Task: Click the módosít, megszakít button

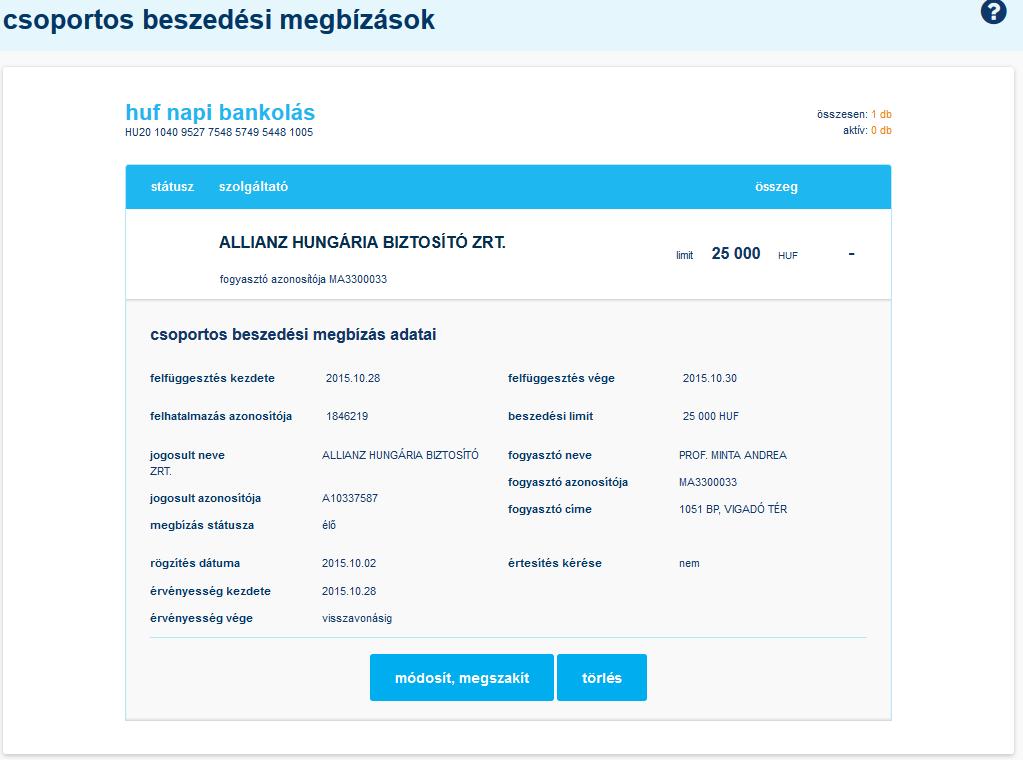Action: pyautogui.click(x=462, y=678)
